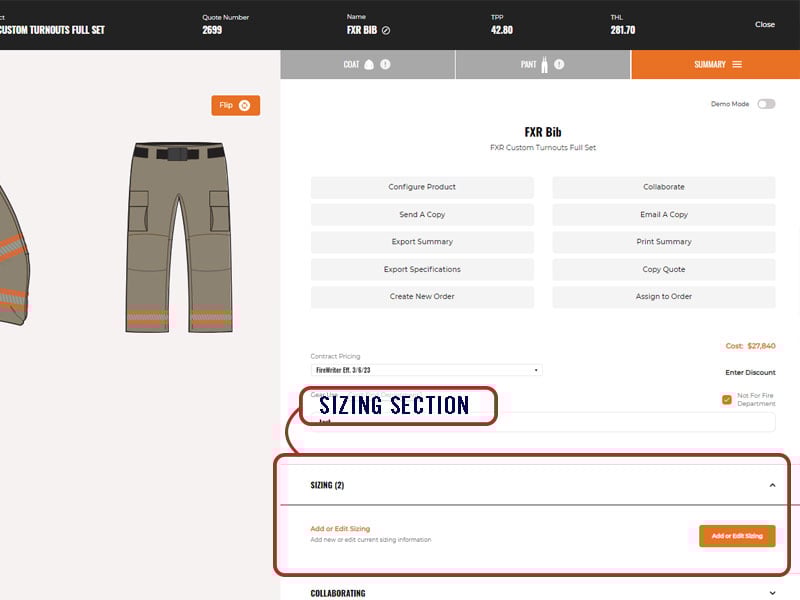This screenshot has width=800, height=600.
Task: Select the pant icon on the Pant tab
Action: pyautogui.click(x=543, y=62)
